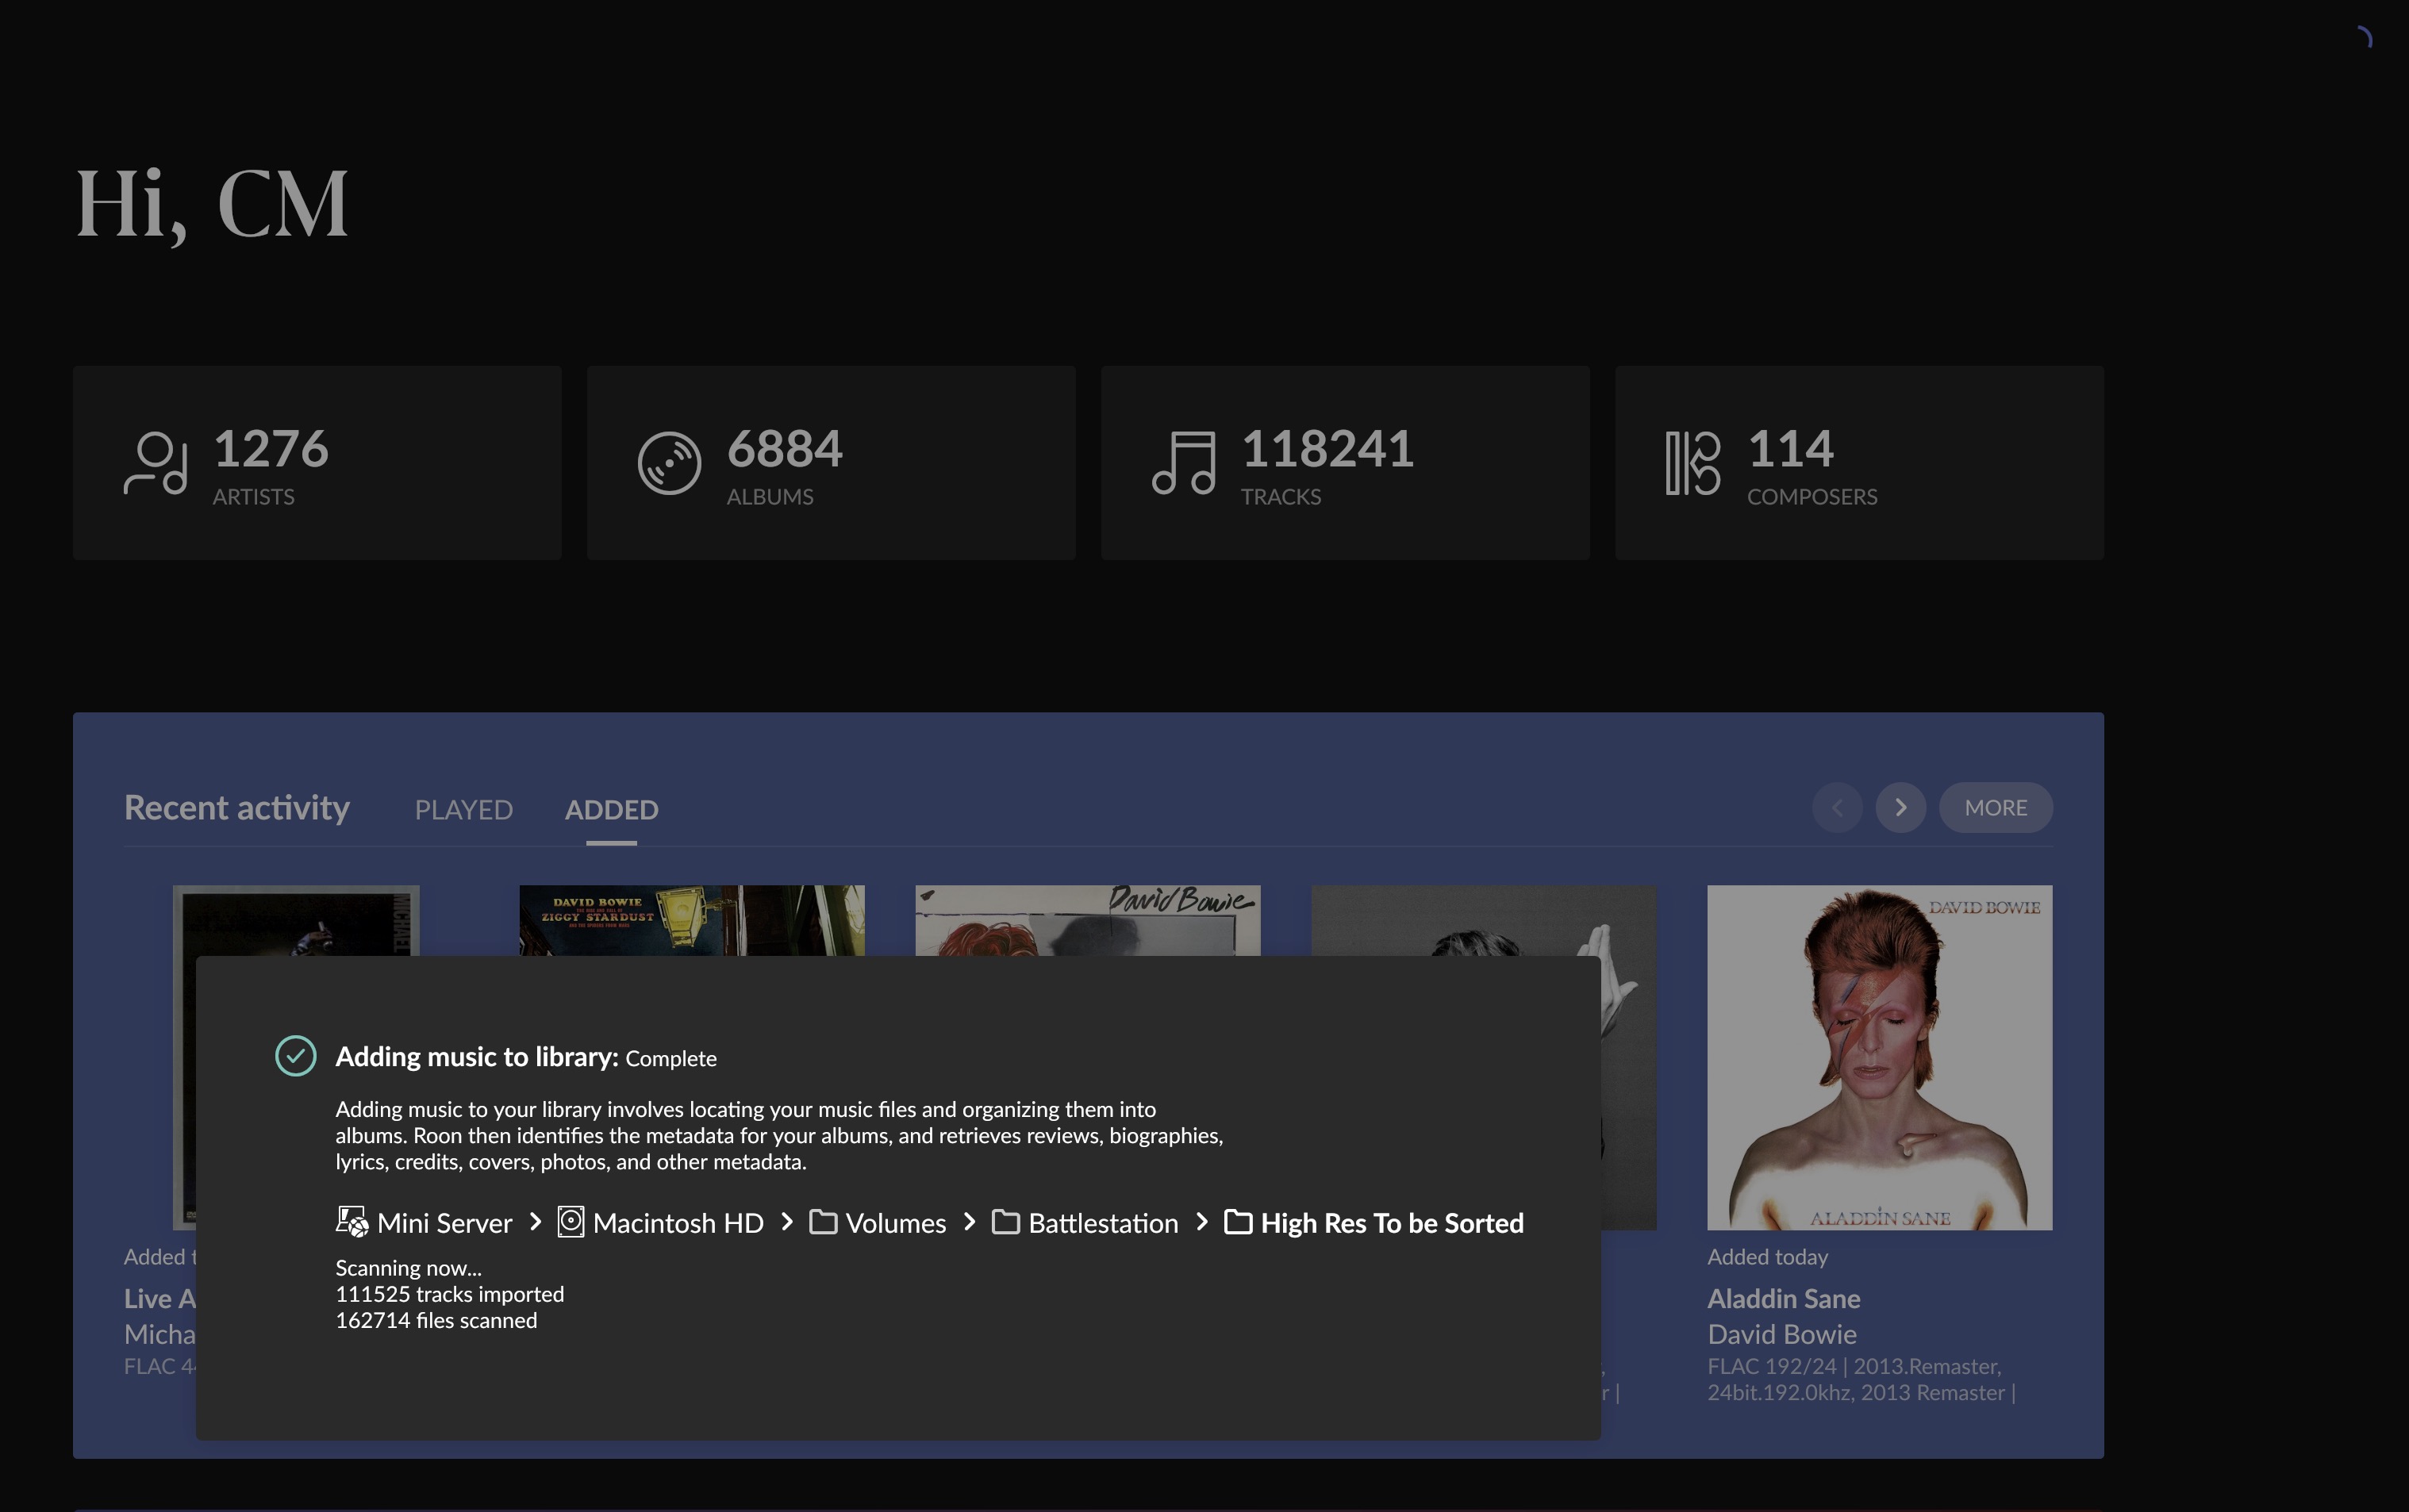The width and height of the screenshot is (2409, 1512).
Task: Click the Complete status text
Action: click(671, 1058)
